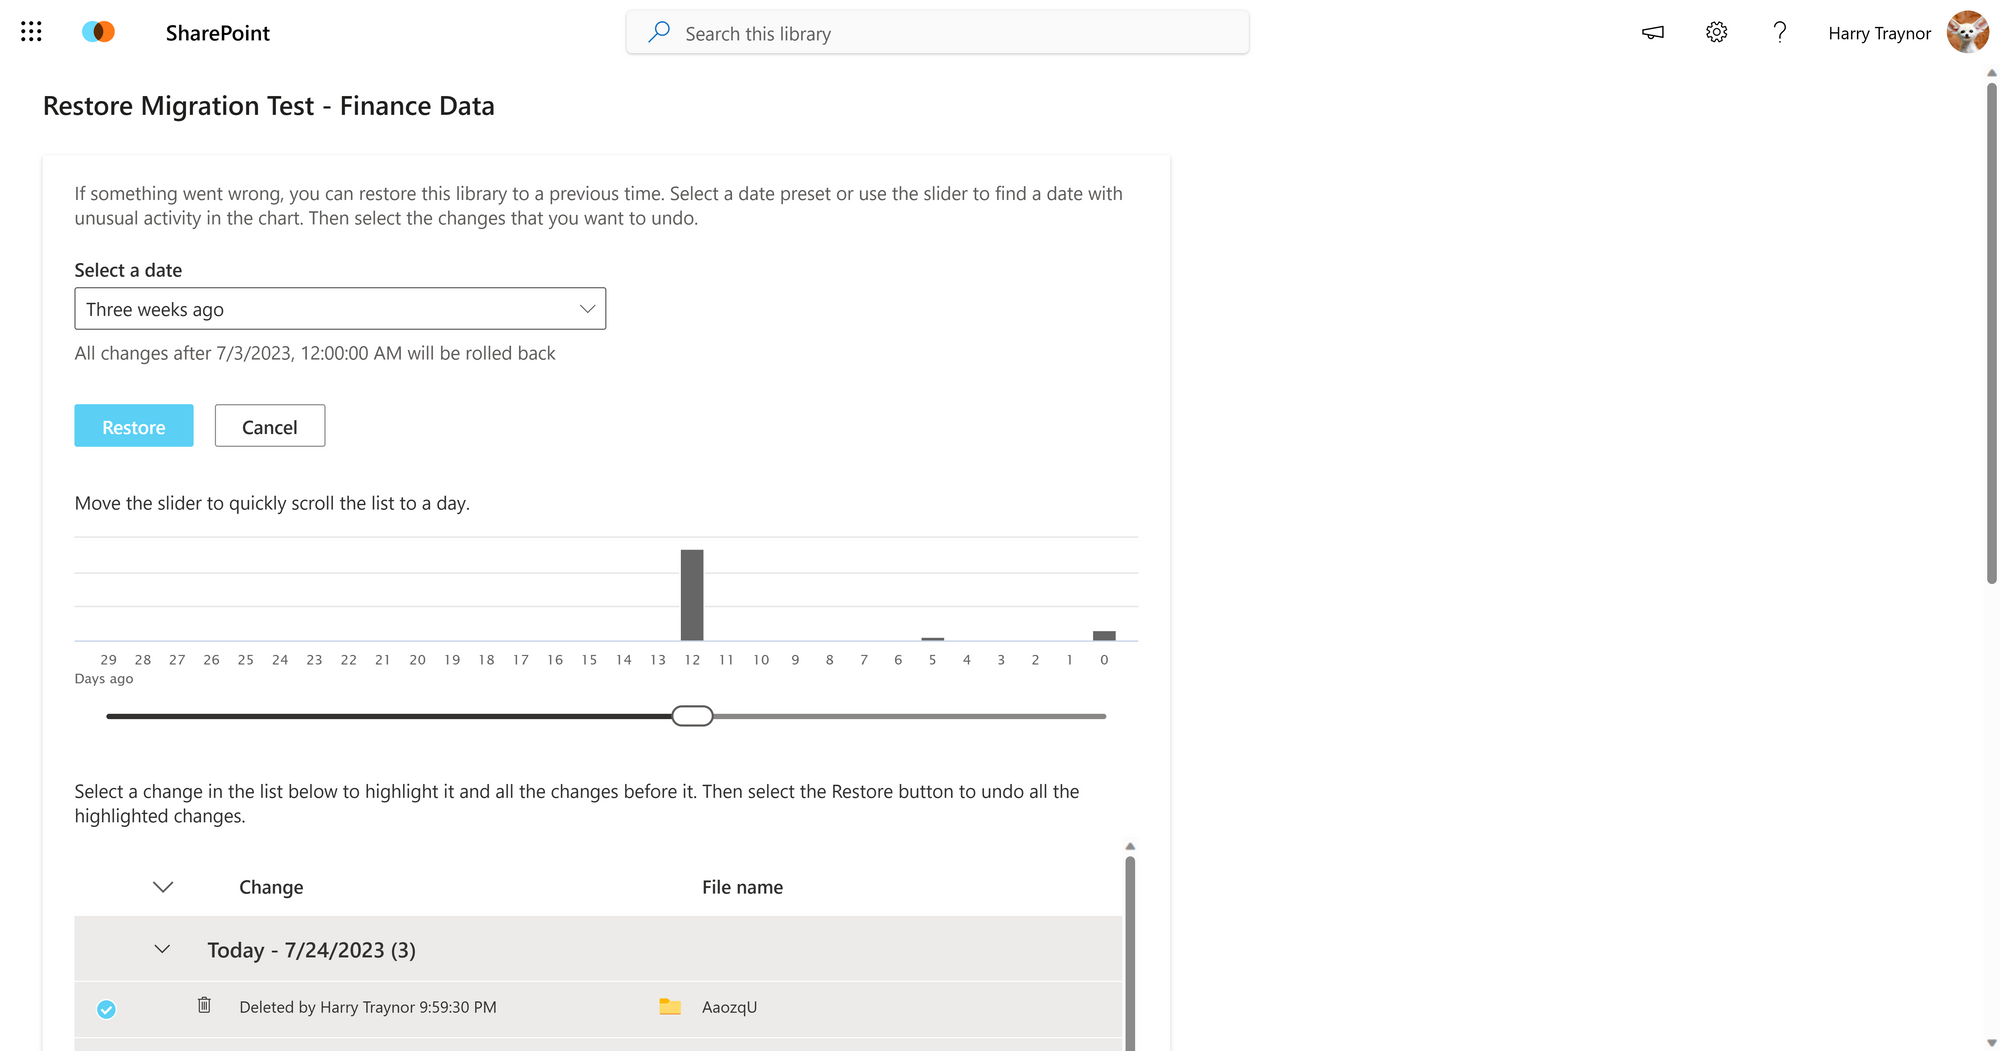Image resolution: width=2000 pixels, height=1051 pixels.
Task: Click the organization logo icon
Action: click(x=98, y=32)
